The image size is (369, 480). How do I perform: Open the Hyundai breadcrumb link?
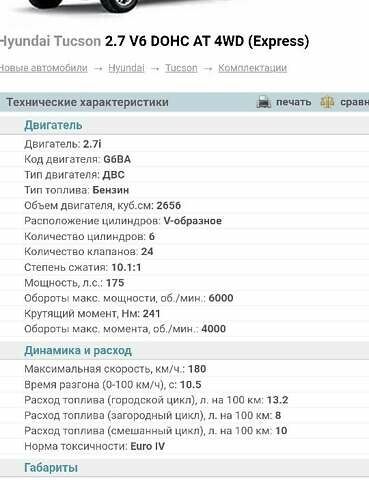click(126, 68)
